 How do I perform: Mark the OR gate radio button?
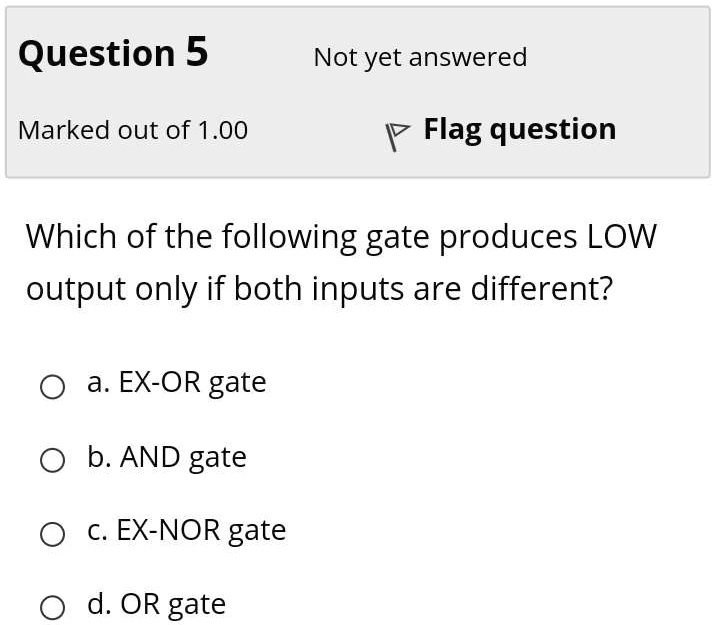pos(52,608)
